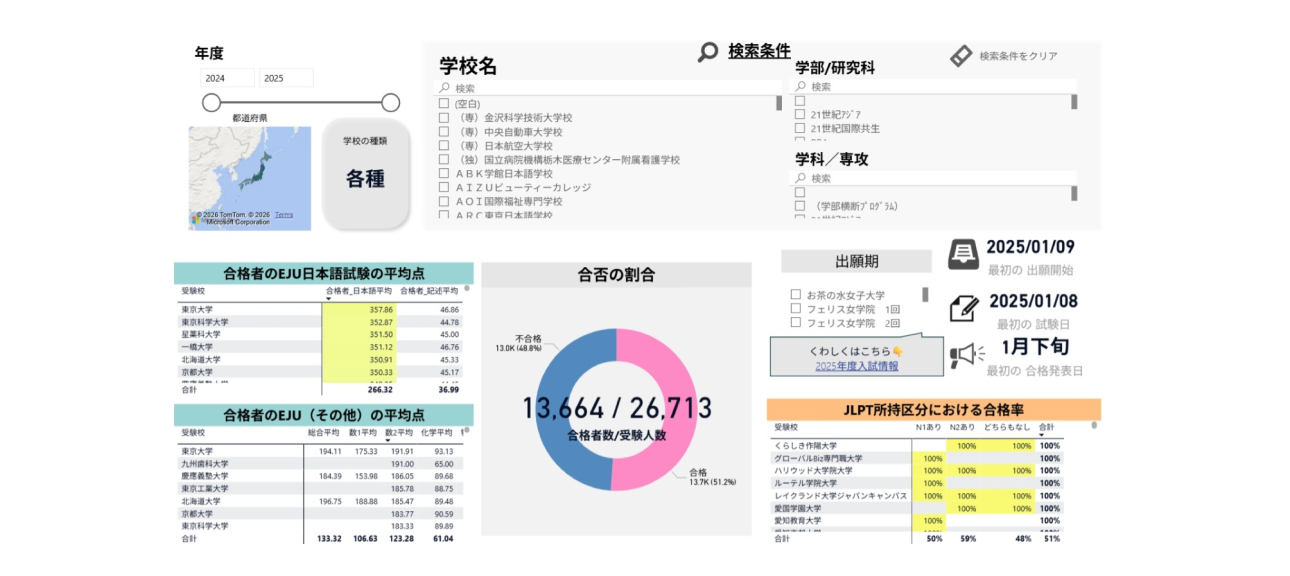This screenshot has width=1290, height=576.
Task: Click 九州歯科大学 in the その他 table
Action: click(x=205, y=464)
